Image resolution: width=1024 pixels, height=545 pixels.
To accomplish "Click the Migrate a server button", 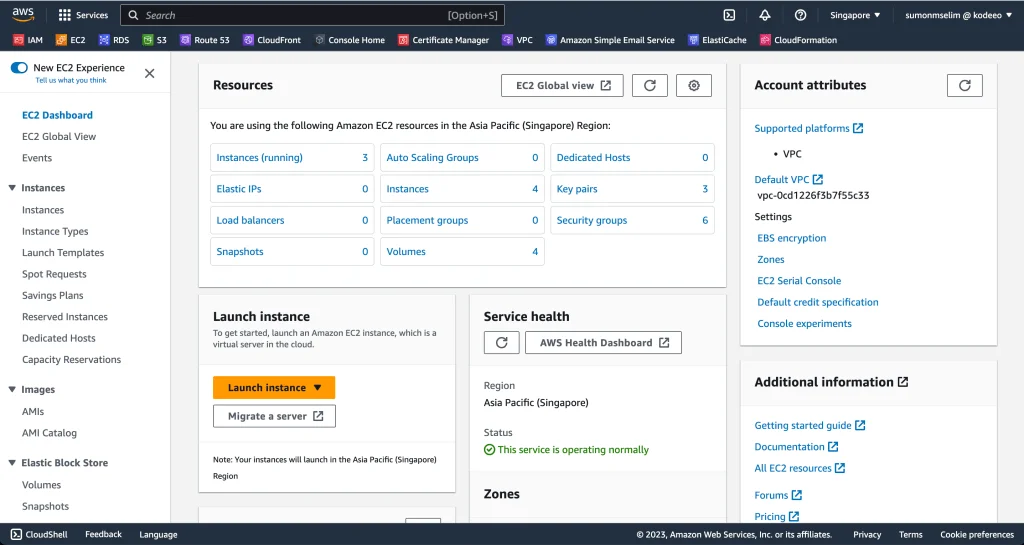I will coord(274,416).
